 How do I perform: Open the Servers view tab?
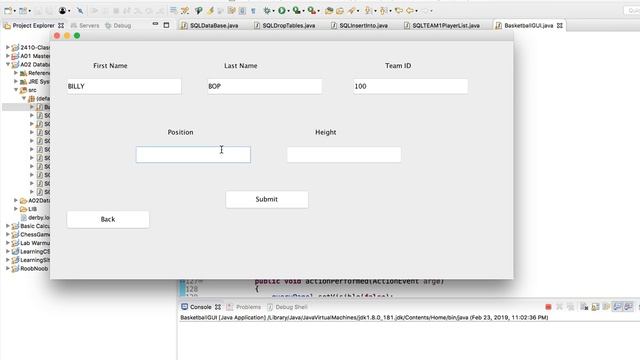pyautogui.click(x=85, y=25)
